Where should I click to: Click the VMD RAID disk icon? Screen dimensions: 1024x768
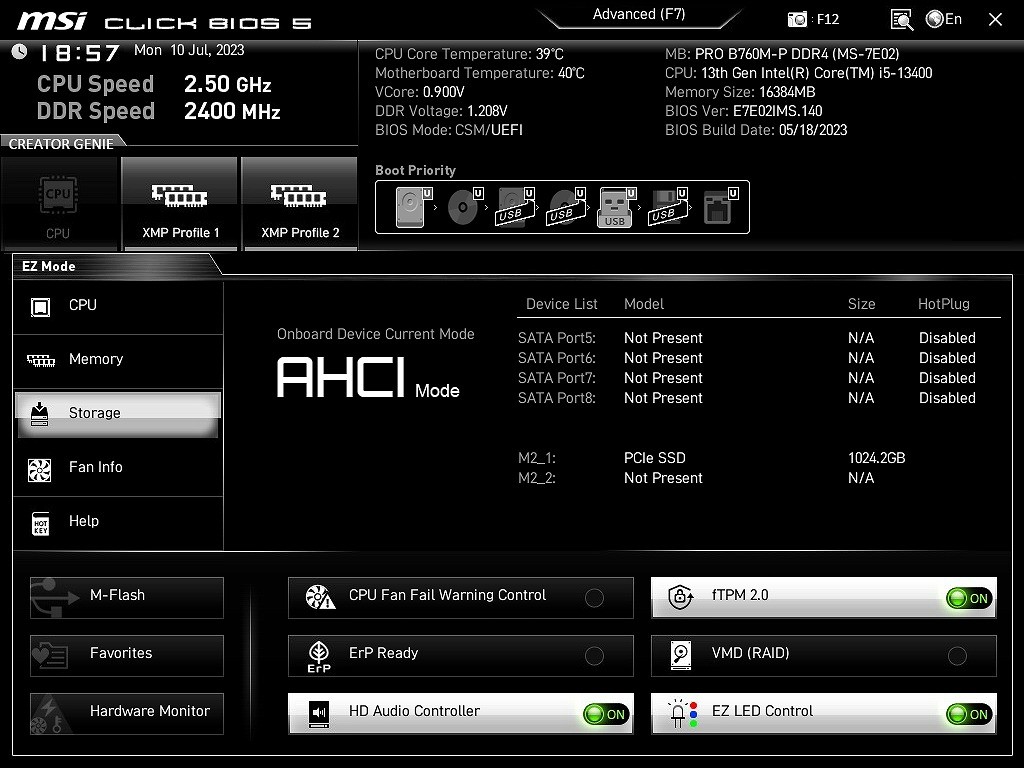tap(680, 655)
